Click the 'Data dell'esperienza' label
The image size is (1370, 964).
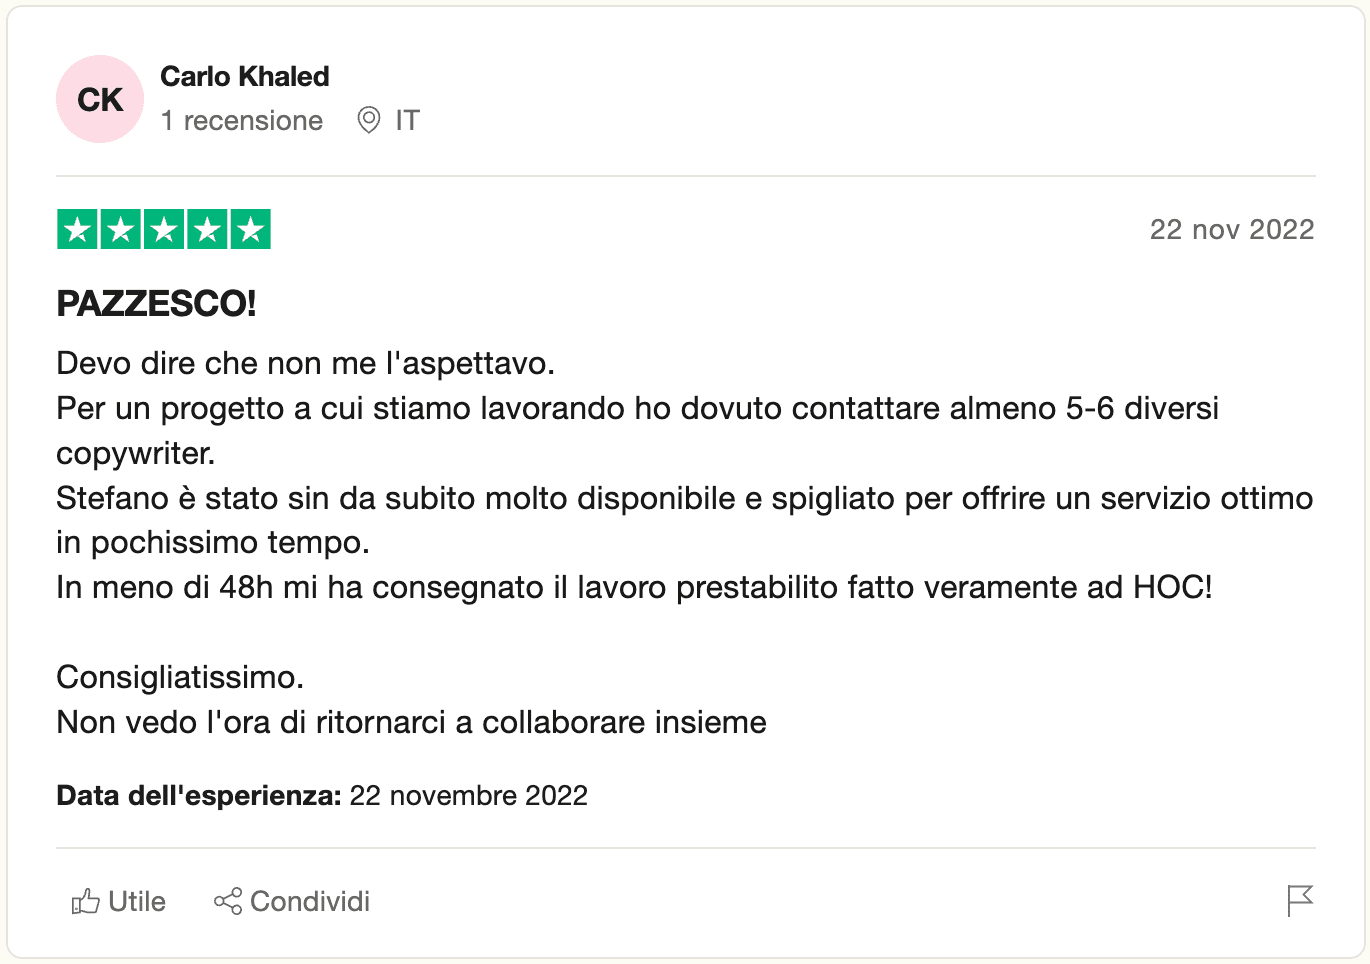coord(199,796)
